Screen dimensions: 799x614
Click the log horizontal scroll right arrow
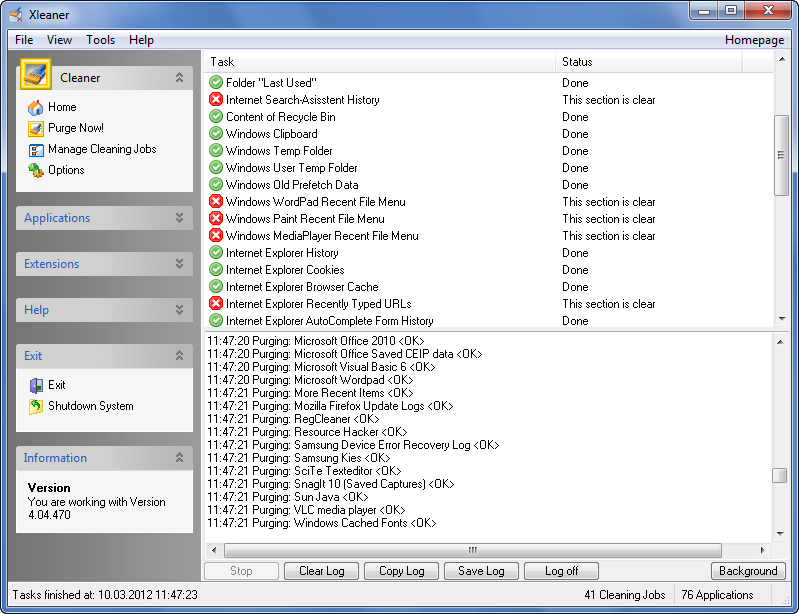[762, 550]
